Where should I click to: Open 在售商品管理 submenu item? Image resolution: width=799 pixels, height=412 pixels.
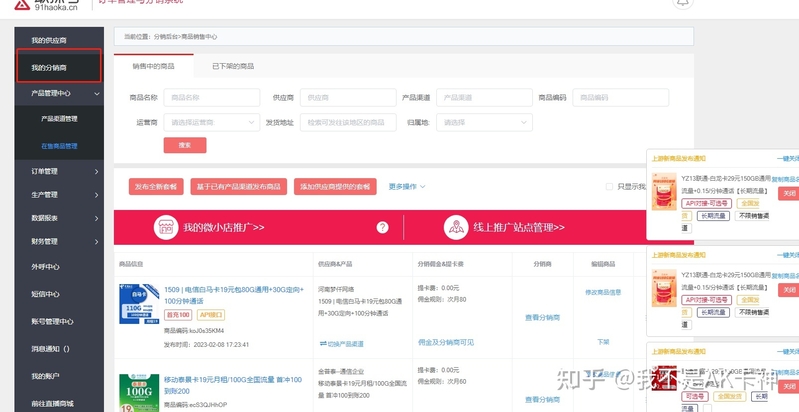59,146
